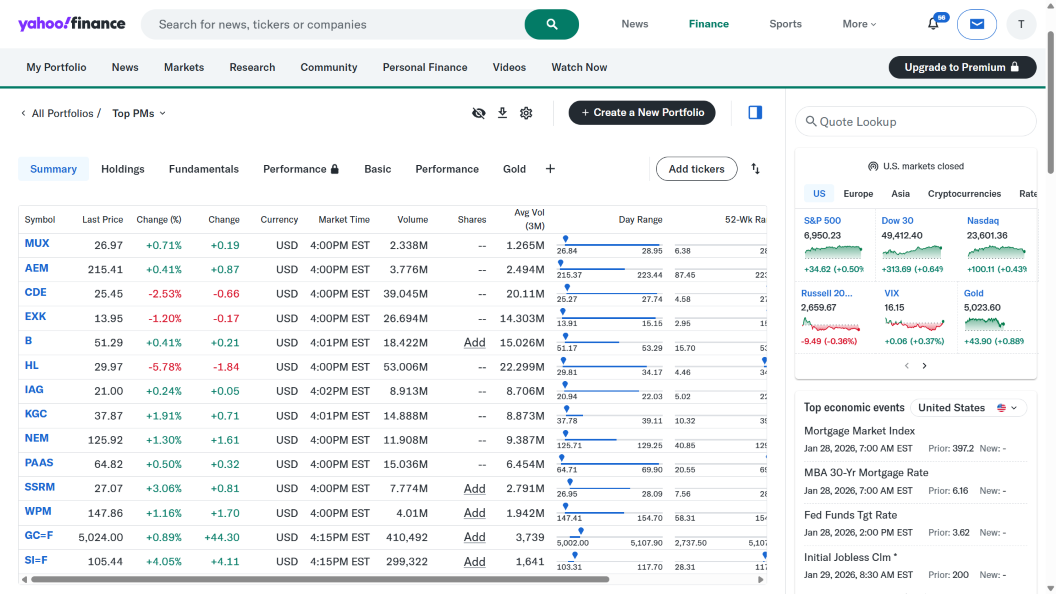The width and height of the screenshot is (1056, 594).
Task: Click the plus icon to add a view
Action: [550, 169]
